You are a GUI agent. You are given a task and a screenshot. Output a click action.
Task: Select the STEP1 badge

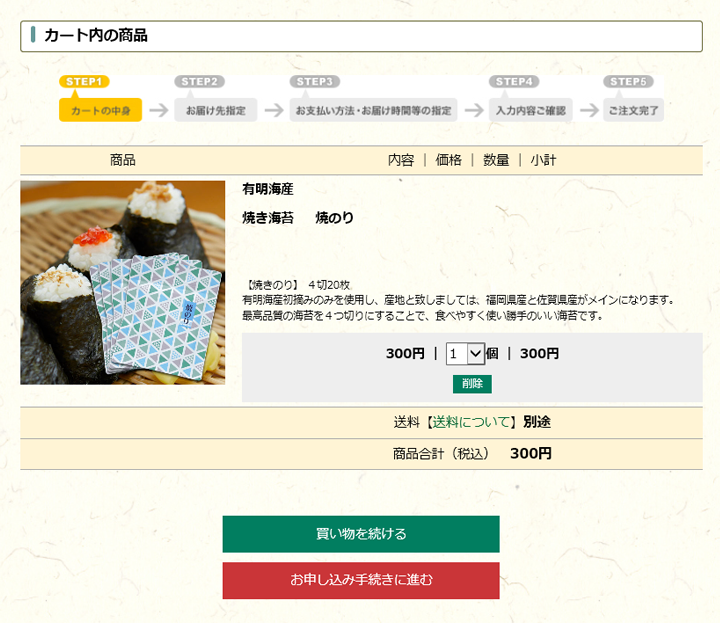click(84, 82)
